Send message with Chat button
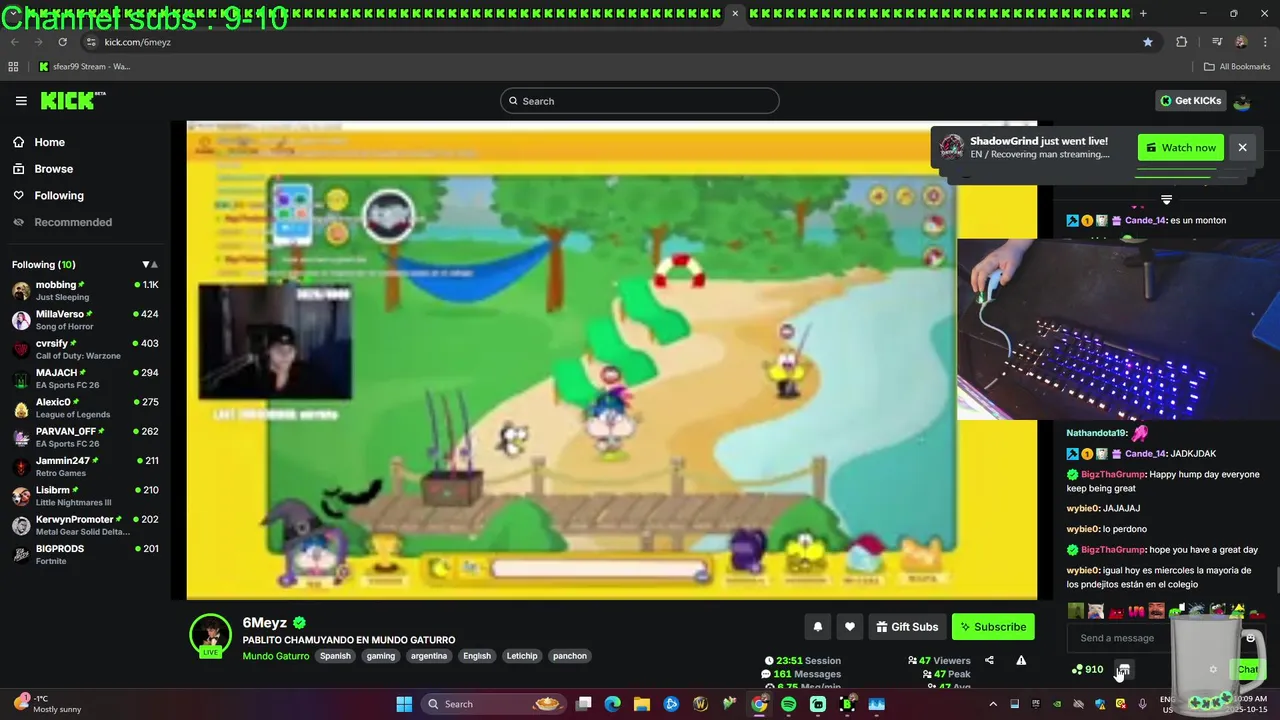 tap(1247, 670)
